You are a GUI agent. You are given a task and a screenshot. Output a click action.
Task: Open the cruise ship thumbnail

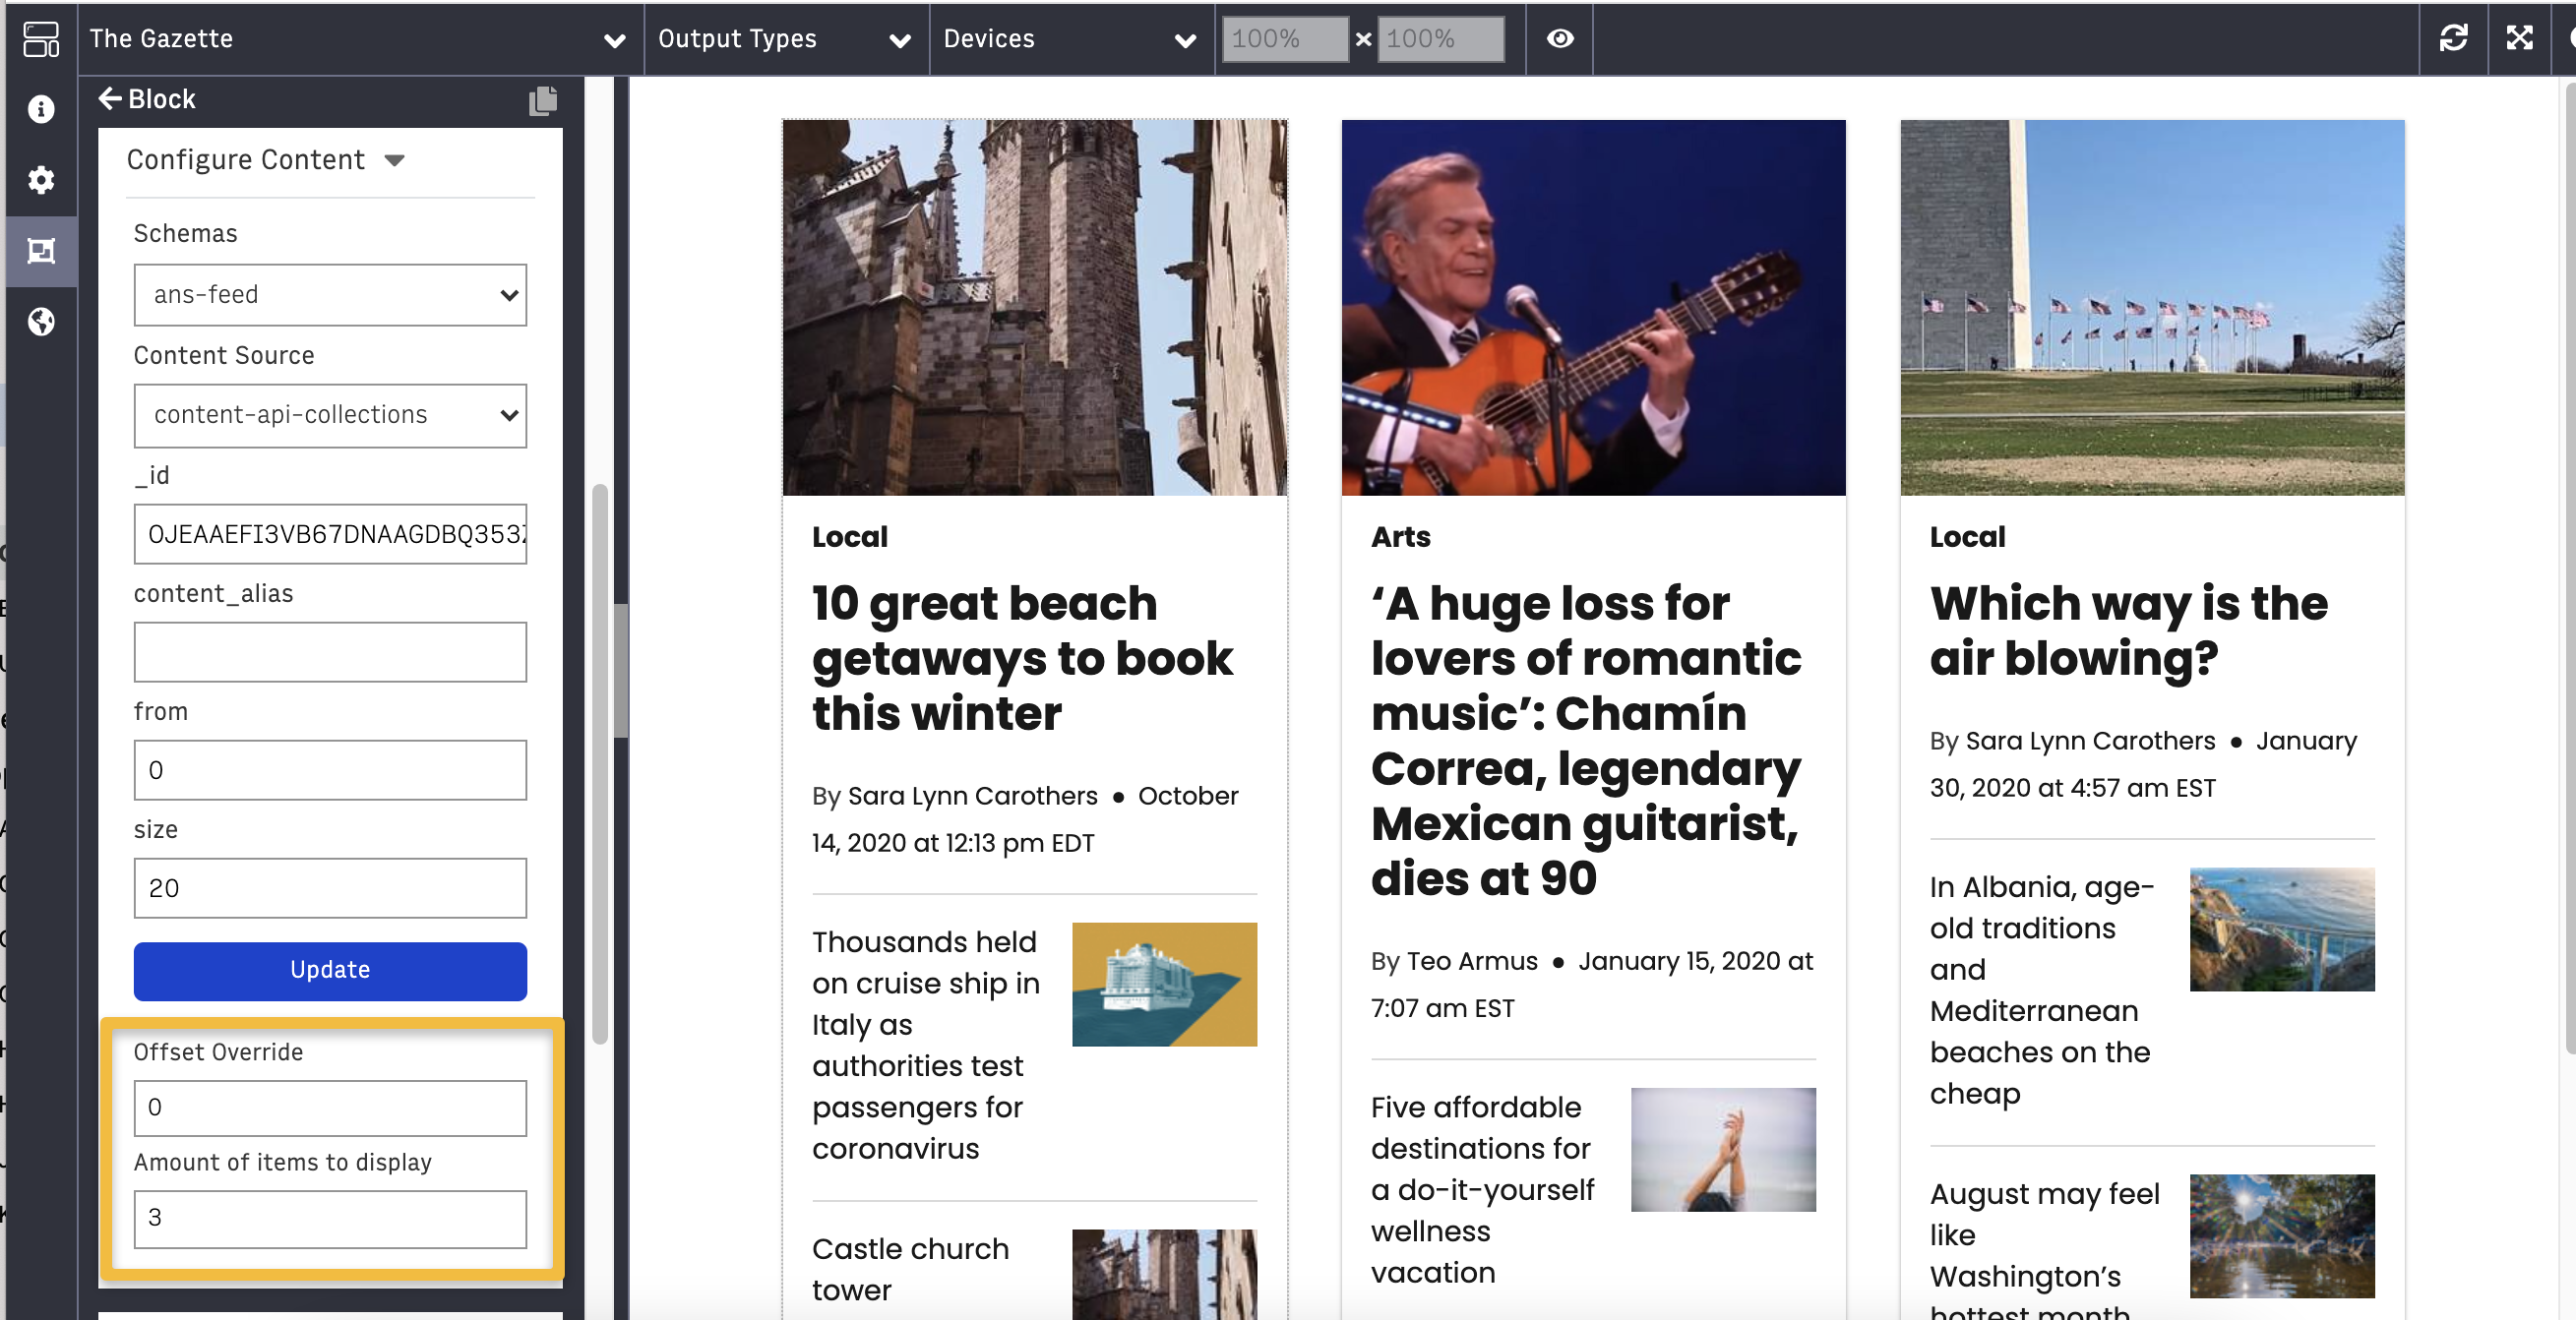[1164, 985]
